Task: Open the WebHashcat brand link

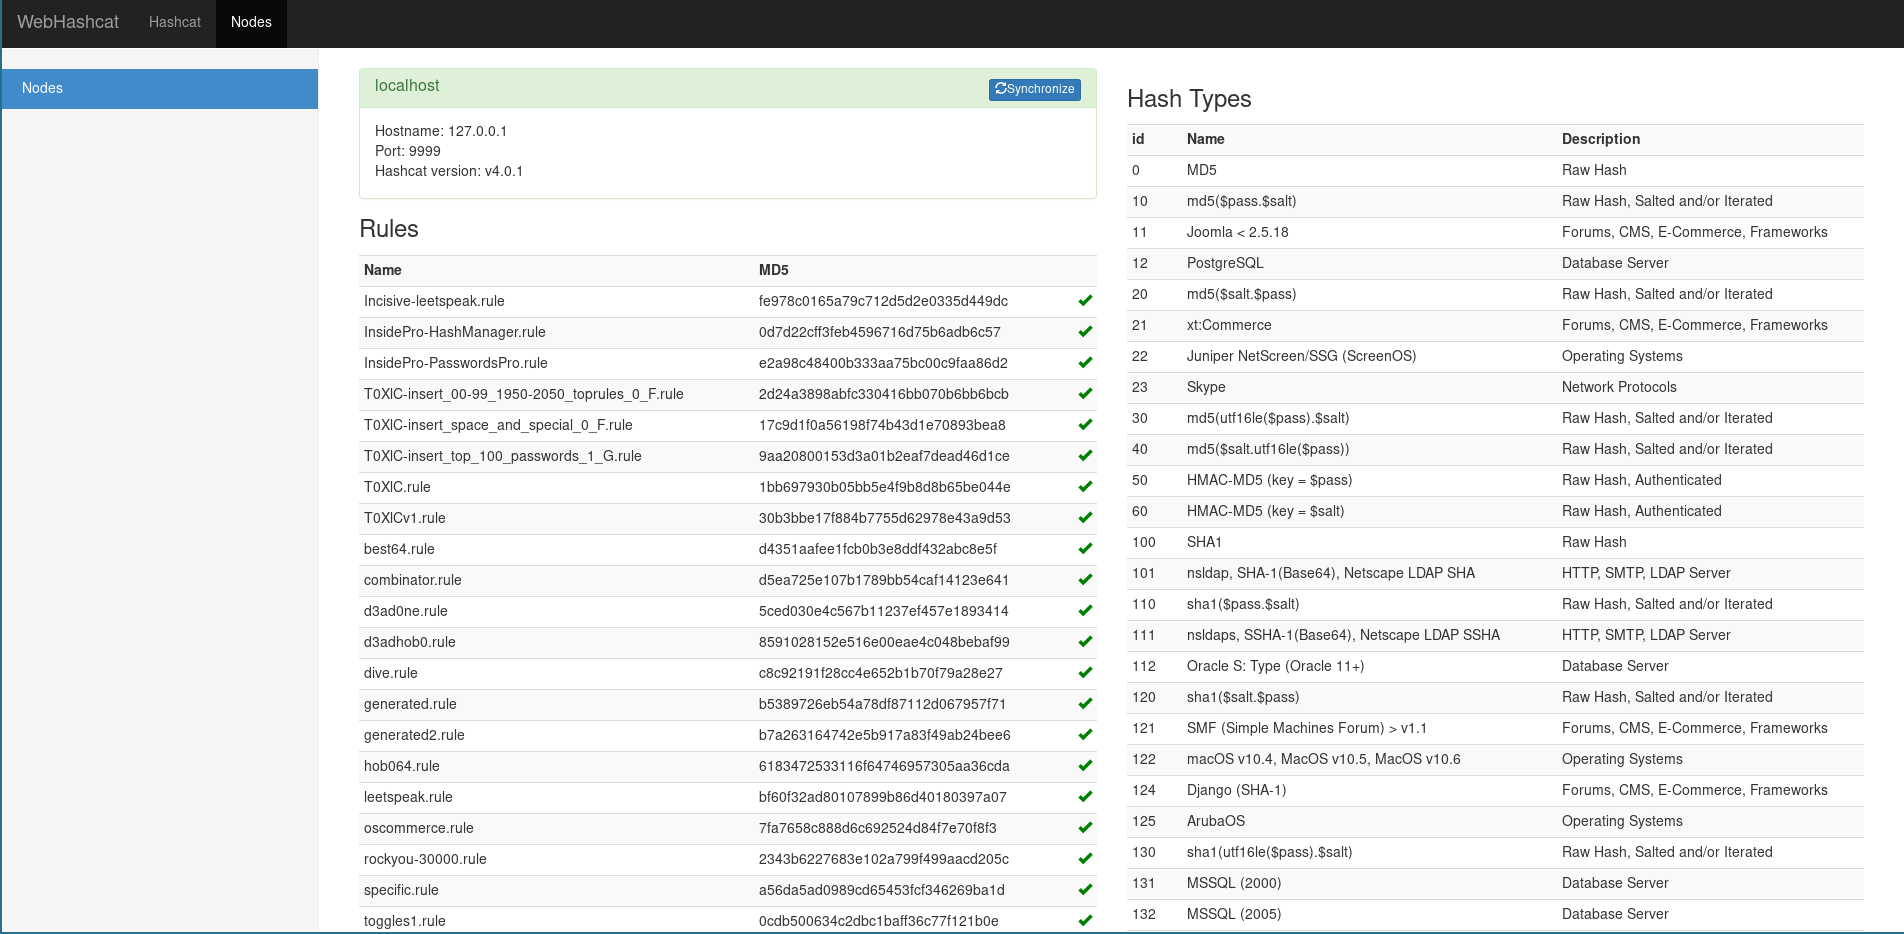Action: click(x=68, y=22)
